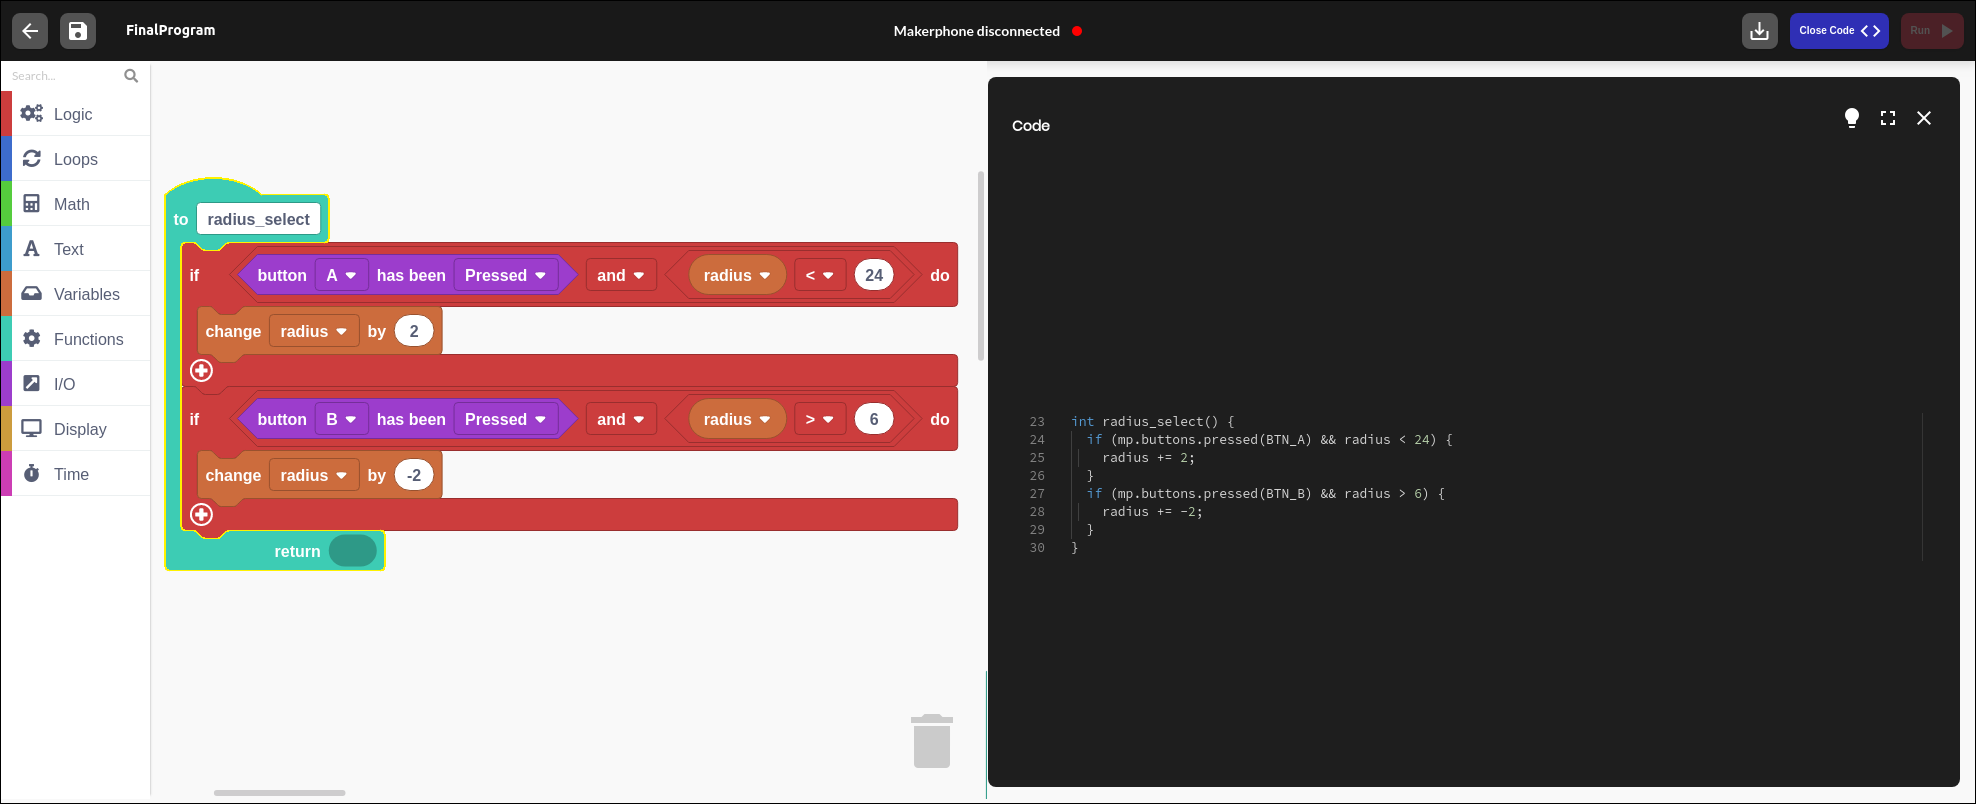
Task: Click the 'Code' panel heading
Action: click(x=1031, y=125)
